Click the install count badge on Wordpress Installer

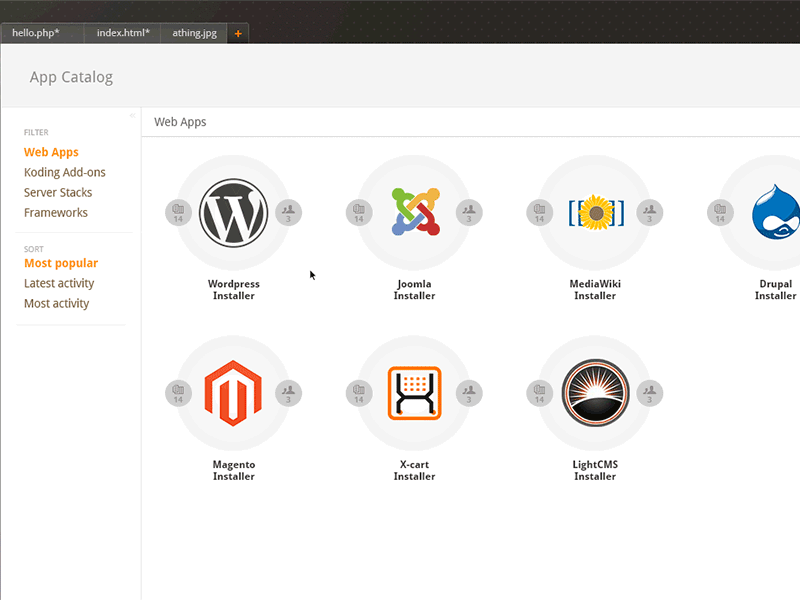[x=177, y=212]
